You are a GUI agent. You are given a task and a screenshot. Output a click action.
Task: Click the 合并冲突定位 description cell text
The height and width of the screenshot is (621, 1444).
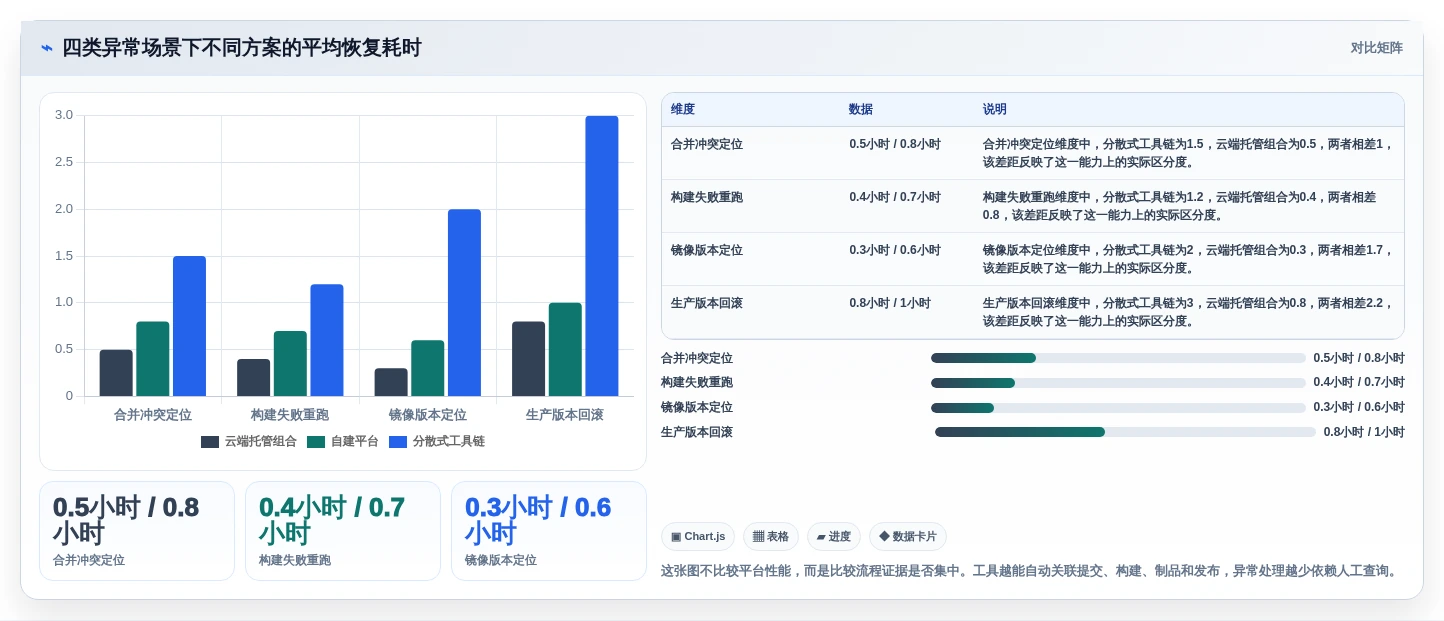(1188, 153)
